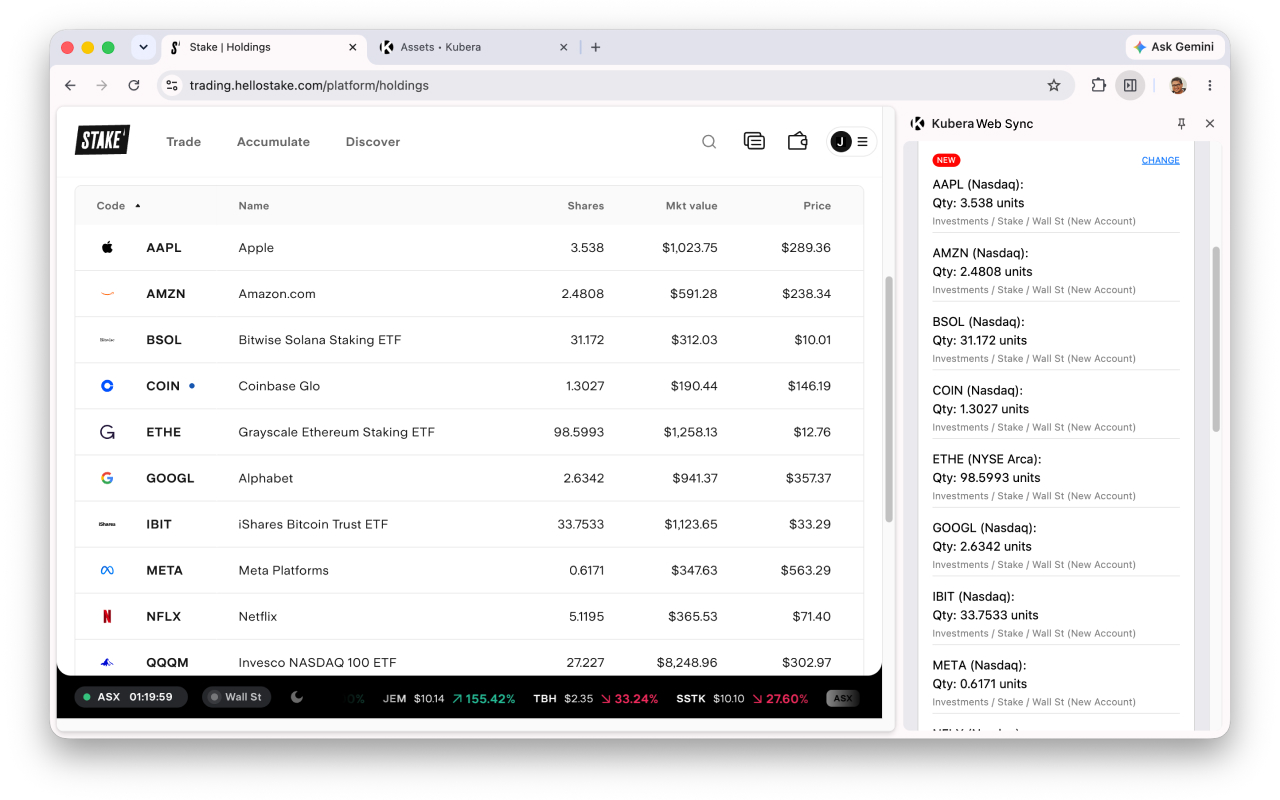This screenshot has height=800, width=1280.
Task: Click the ASX badge beside the ticker
Action: tap(843, 698)
